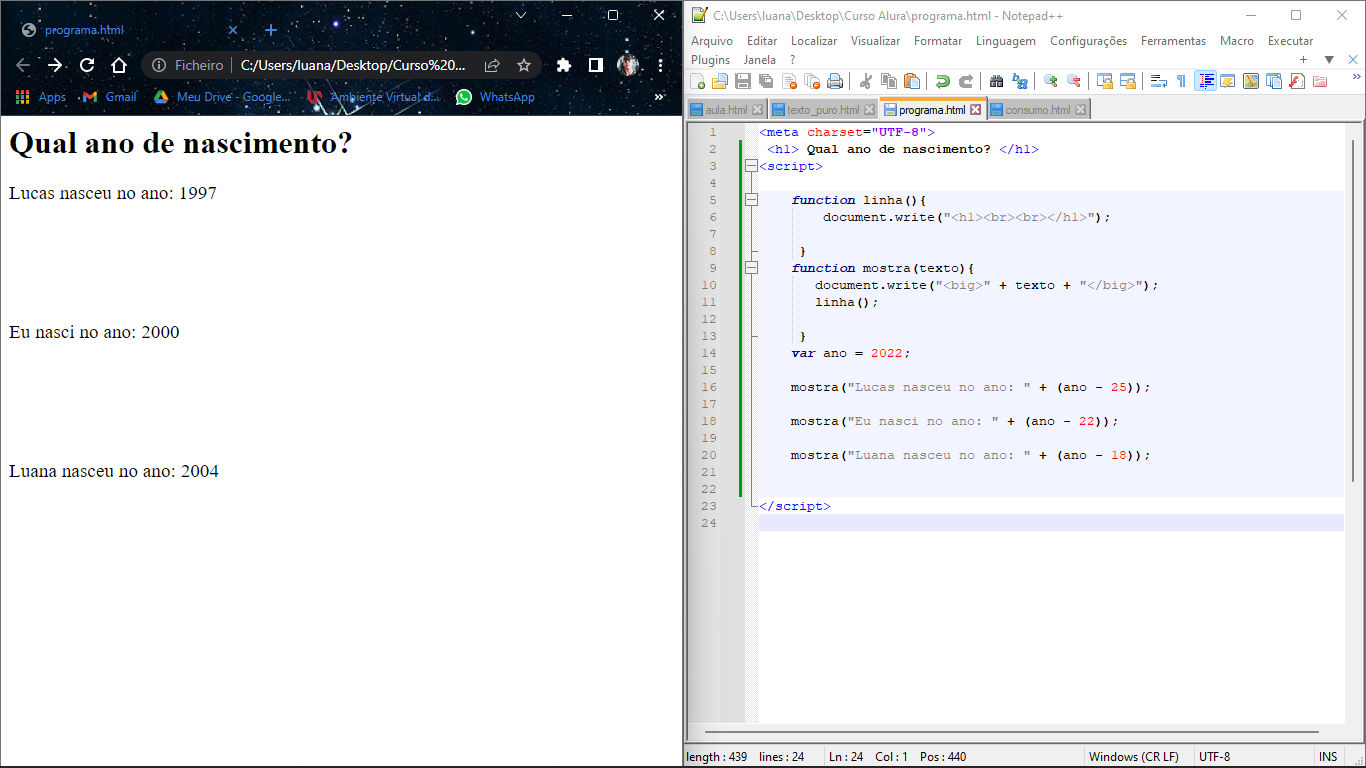Click the user defined language icon
Image resolution: width=1366 pixels, height=768 pixels.
(1227, 81)
